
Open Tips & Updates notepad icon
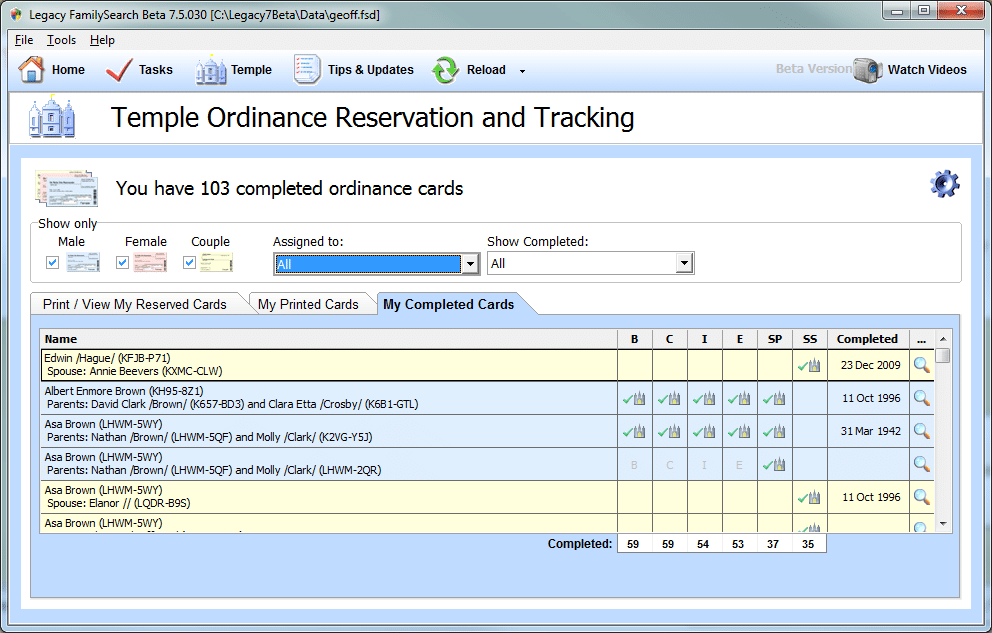click(307, 70)
